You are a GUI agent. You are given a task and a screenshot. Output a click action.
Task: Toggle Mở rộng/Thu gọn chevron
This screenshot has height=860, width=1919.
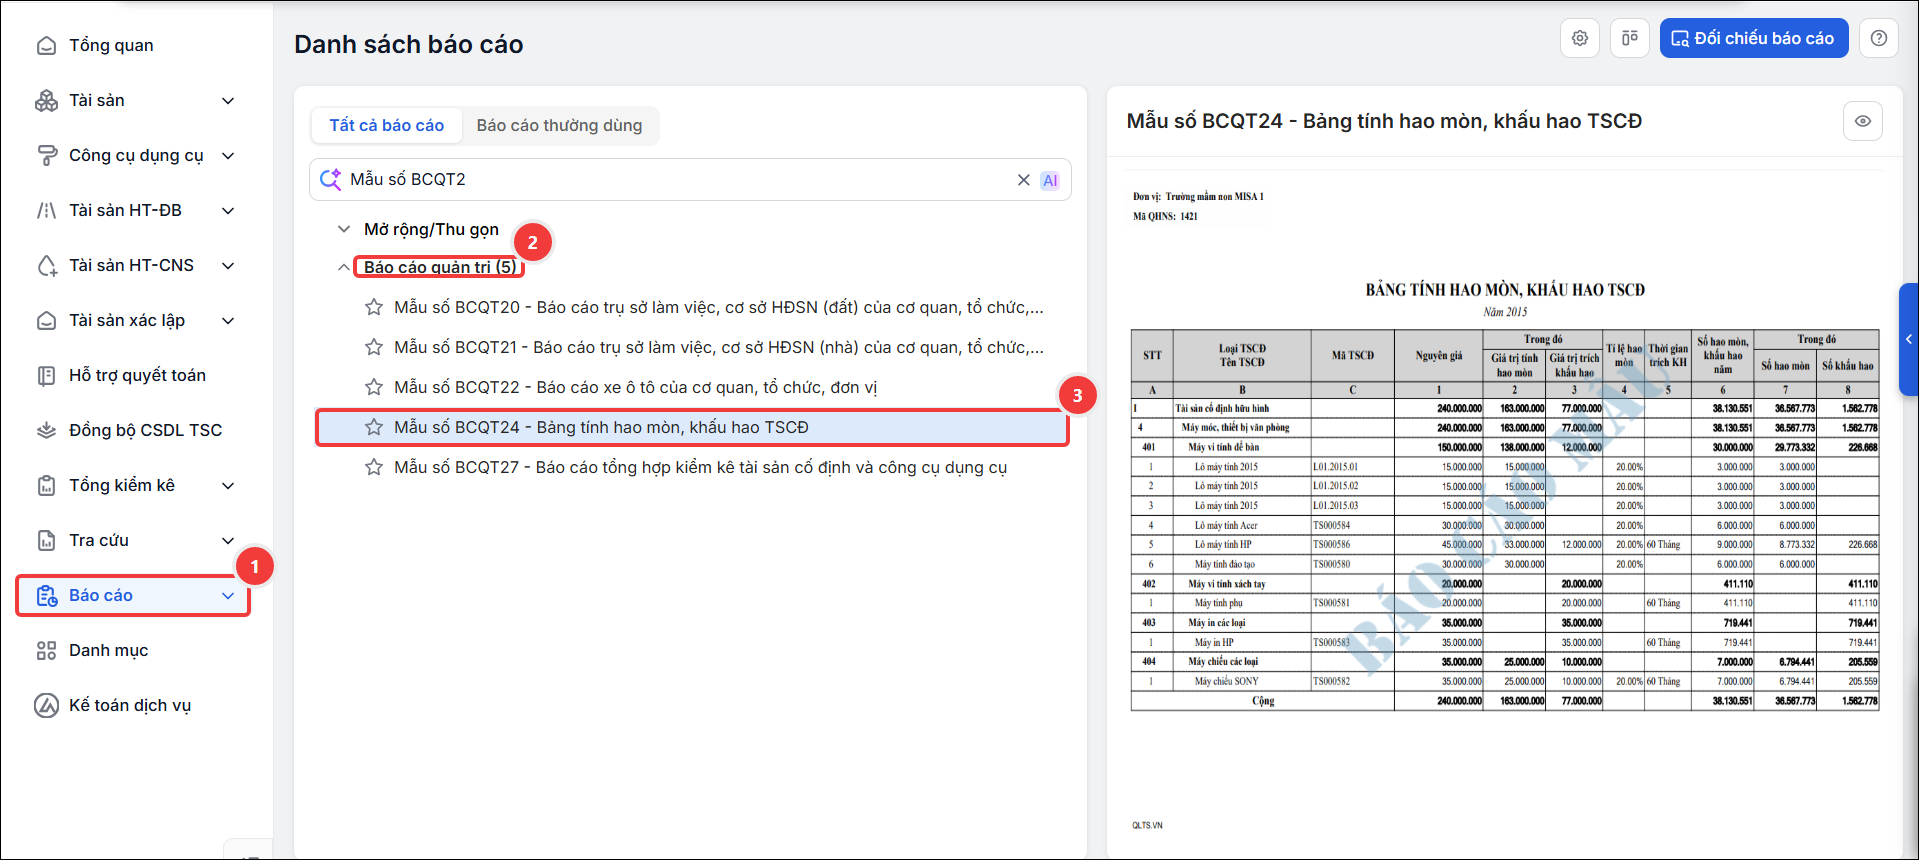(344, 229)
